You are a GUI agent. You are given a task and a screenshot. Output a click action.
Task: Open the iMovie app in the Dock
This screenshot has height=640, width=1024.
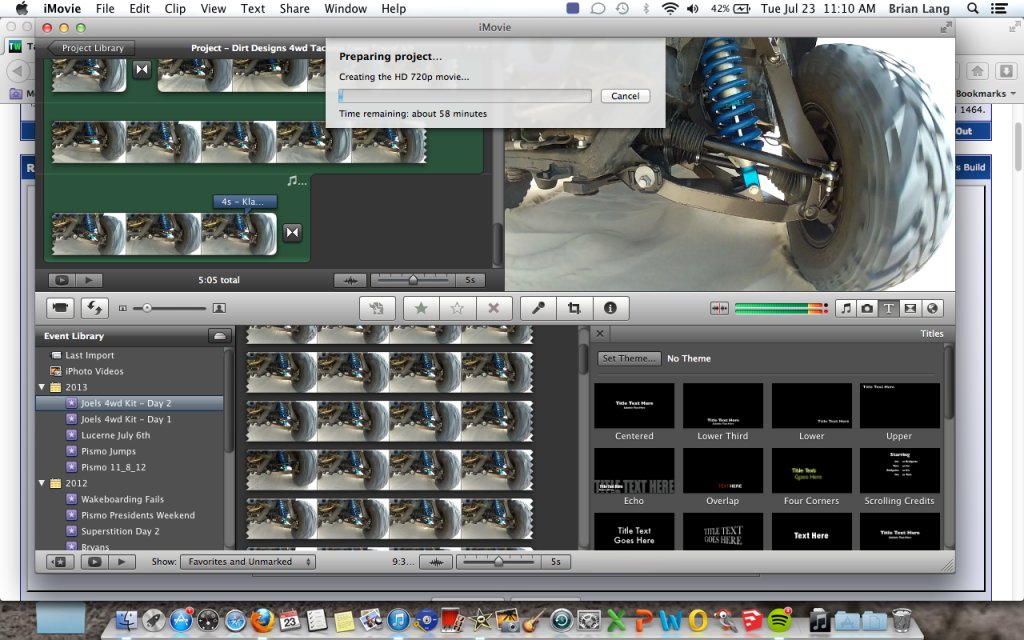(x=480, y=620)
